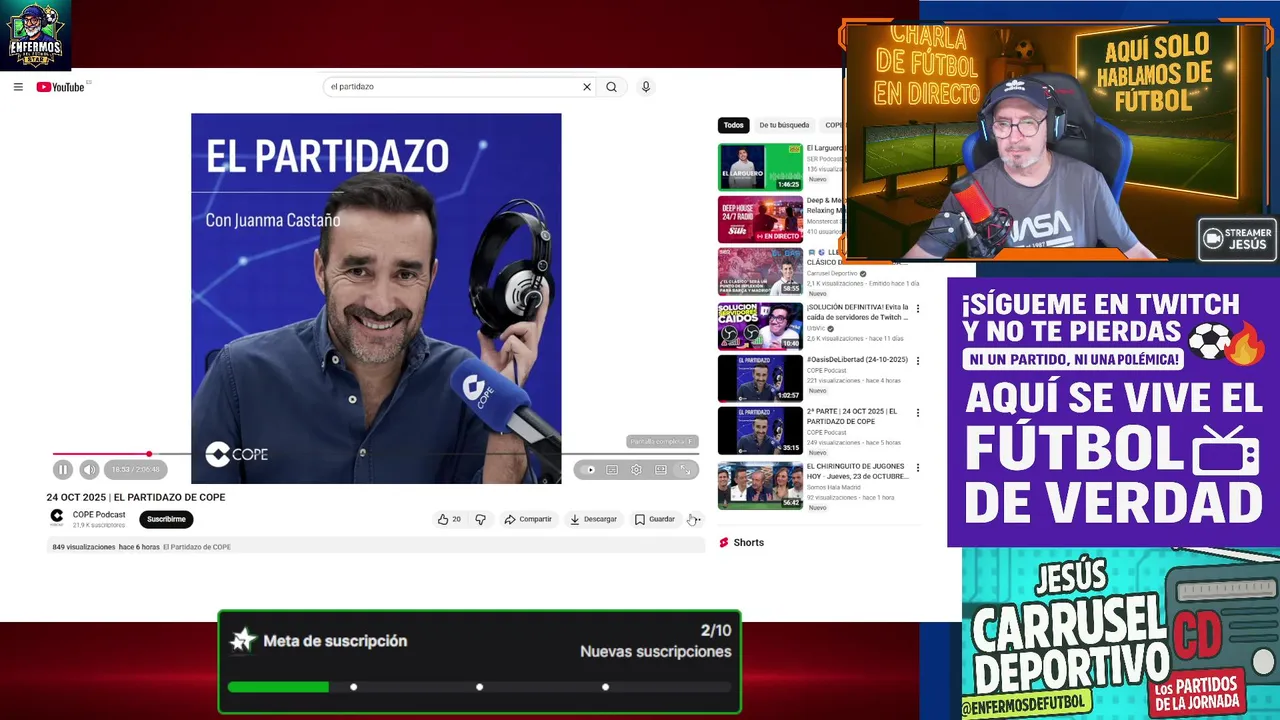Open the YouTube hamburger guide menu

point(18,87)
